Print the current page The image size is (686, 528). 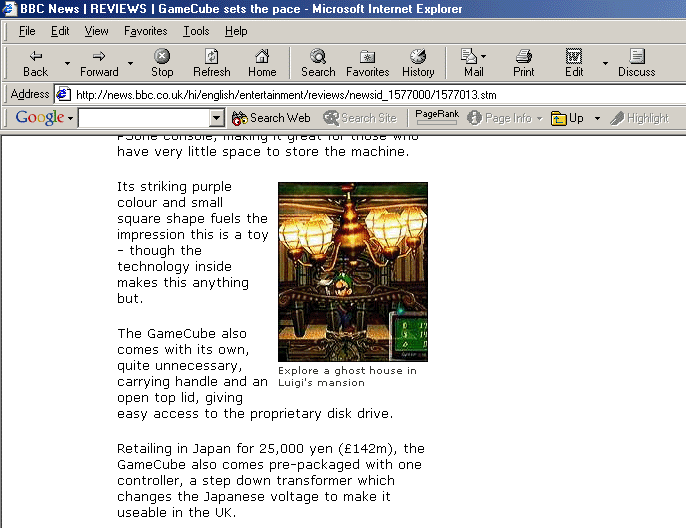524,63
